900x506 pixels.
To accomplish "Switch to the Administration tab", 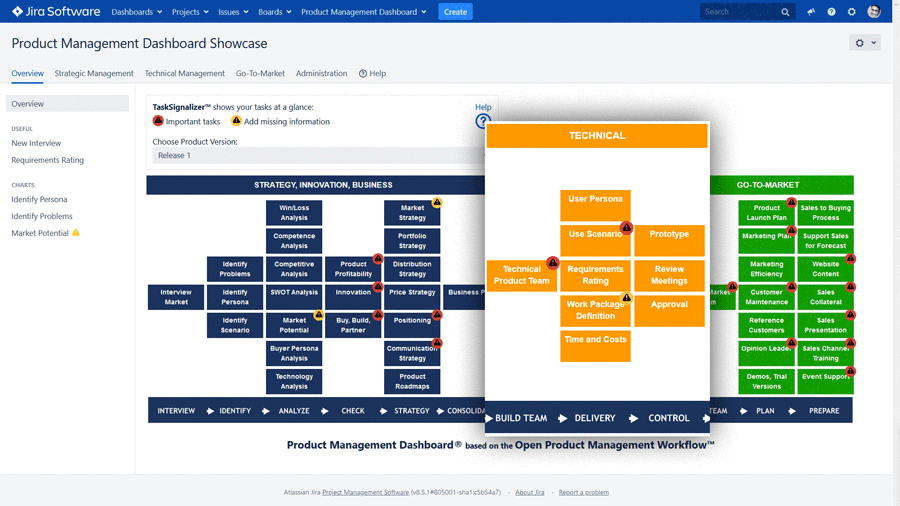I will [x=321, y=73].
